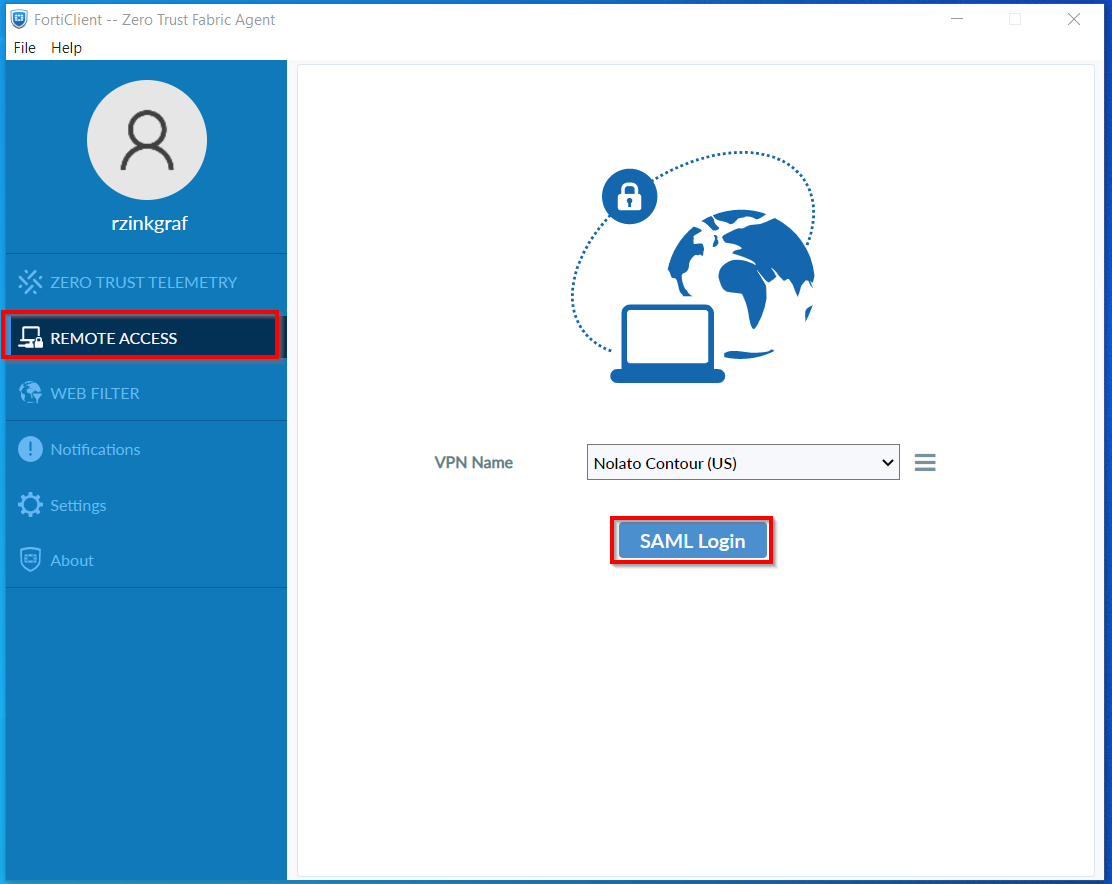Image resolution: width=1112 pixels, height=884 pixels.
Task: Click the VPN Name label
Action: 474,463
